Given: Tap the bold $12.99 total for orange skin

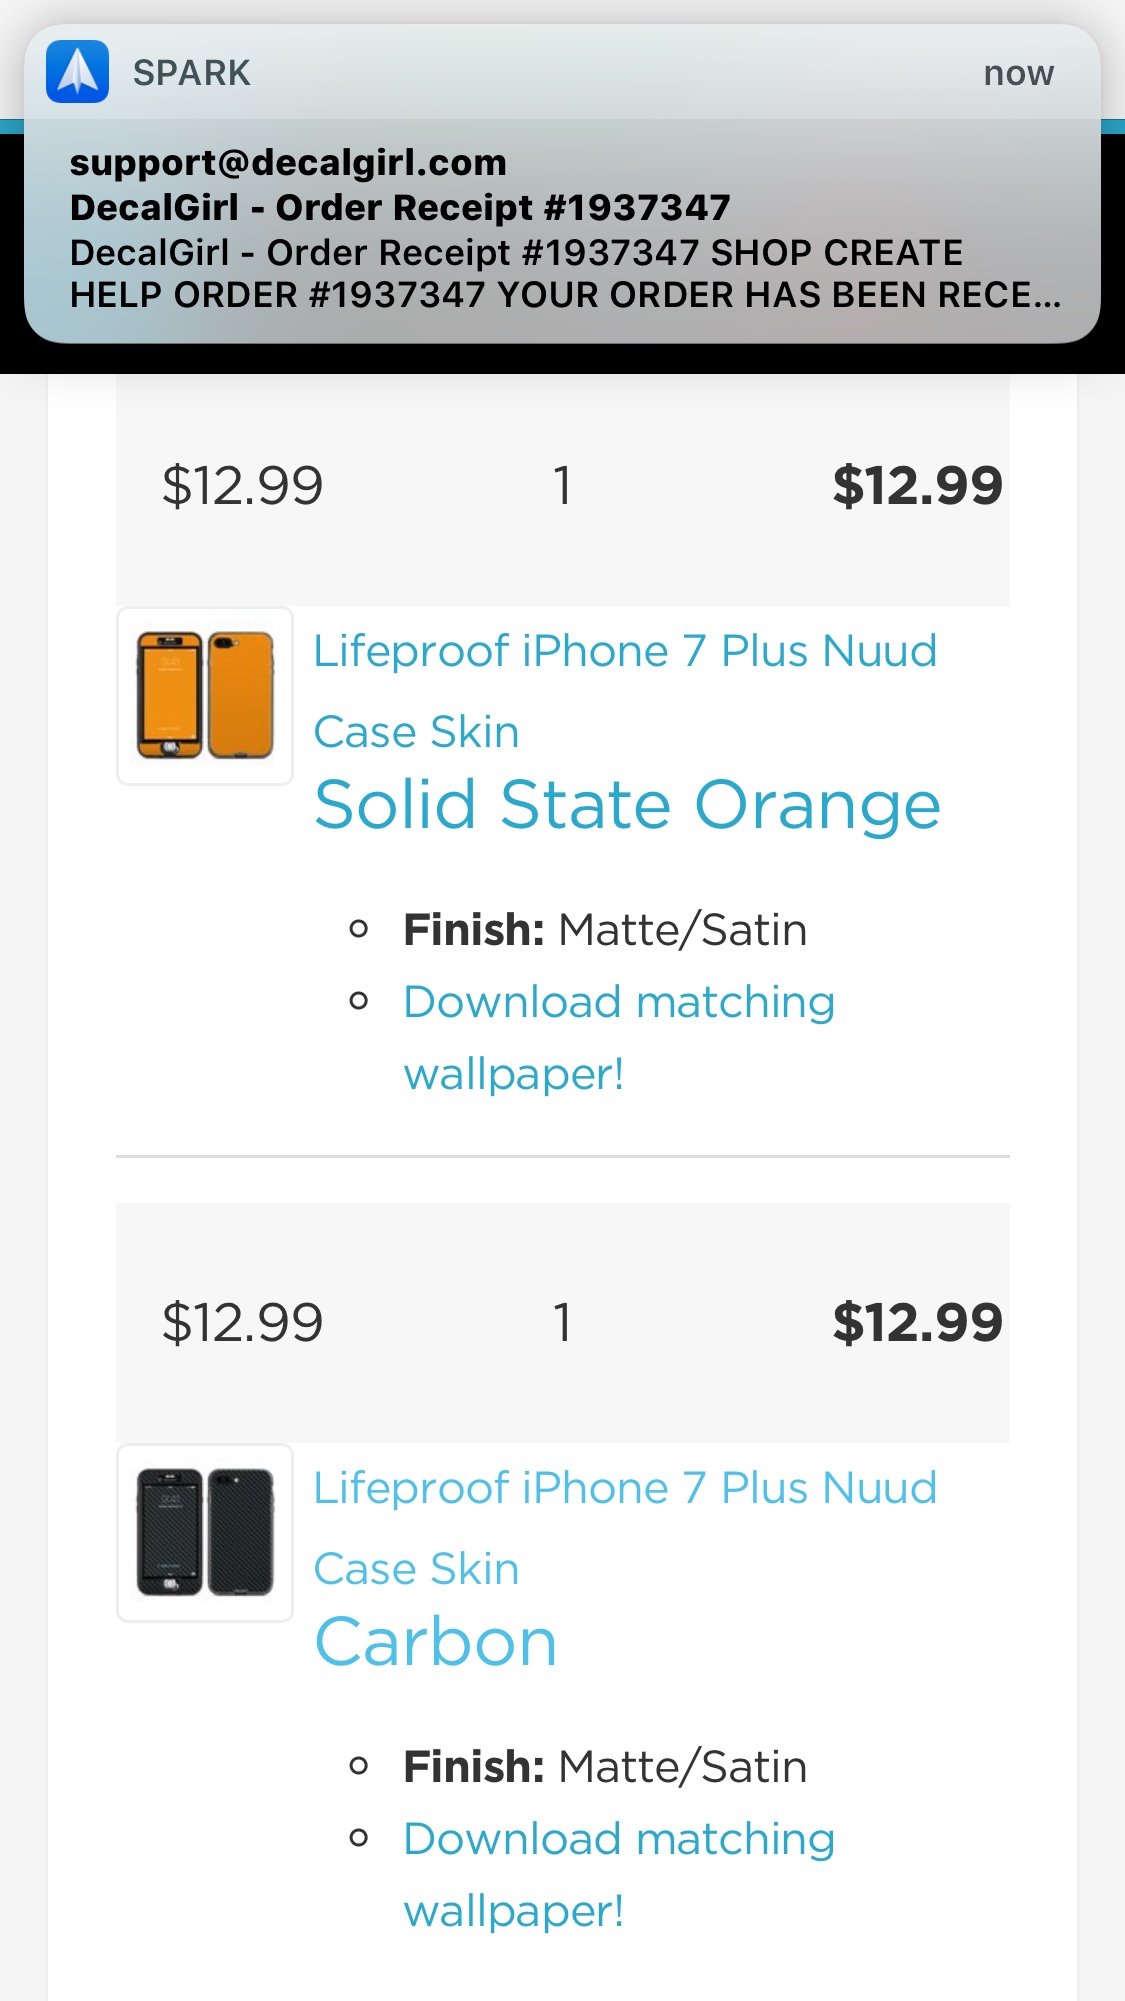Looking at the screenshot, I should point(917,486).
